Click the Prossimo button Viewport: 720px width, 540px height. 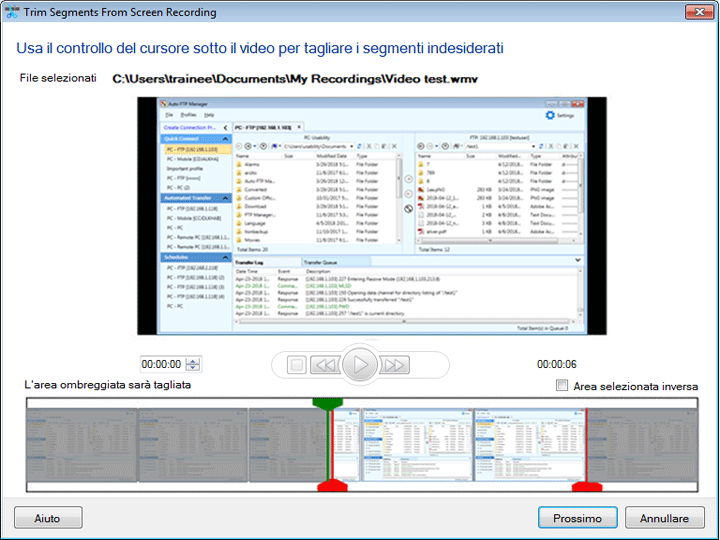(x=577, y=518)
